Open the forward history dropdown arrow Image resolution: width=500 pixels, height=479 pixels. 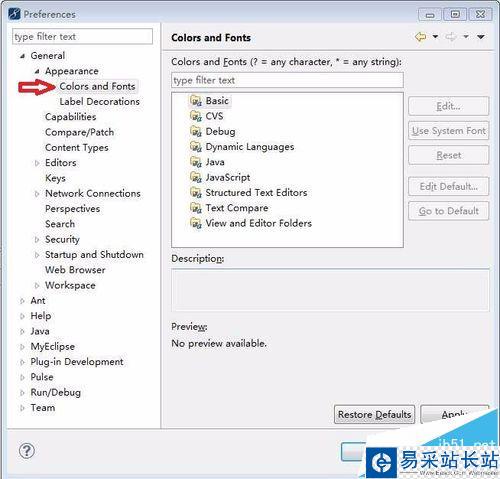coord(466,36)
